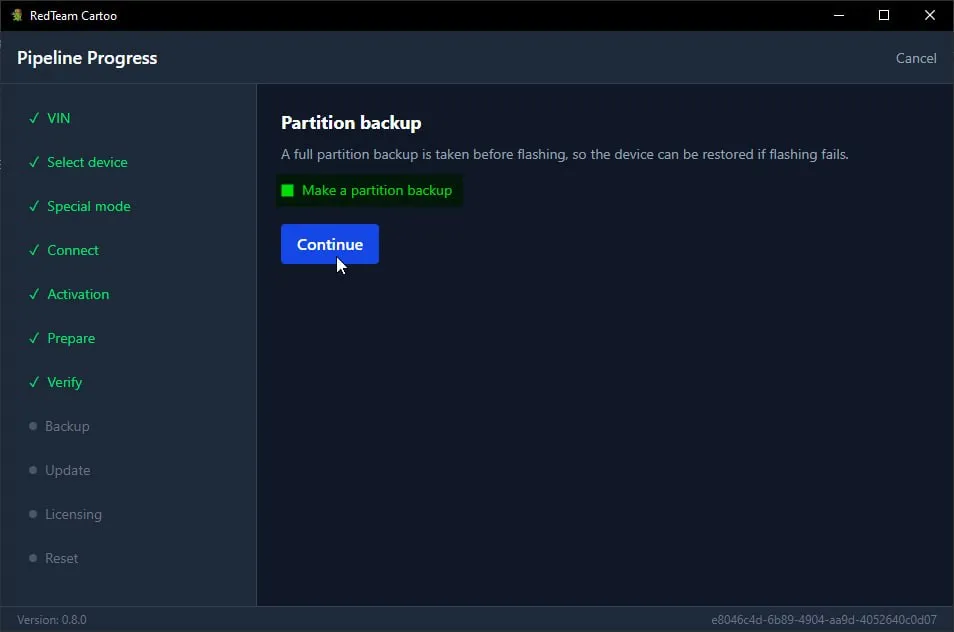This screenshot has width=954, height=632.
Task: Click the pending dot beside Licensing
Action: [33, 514]
